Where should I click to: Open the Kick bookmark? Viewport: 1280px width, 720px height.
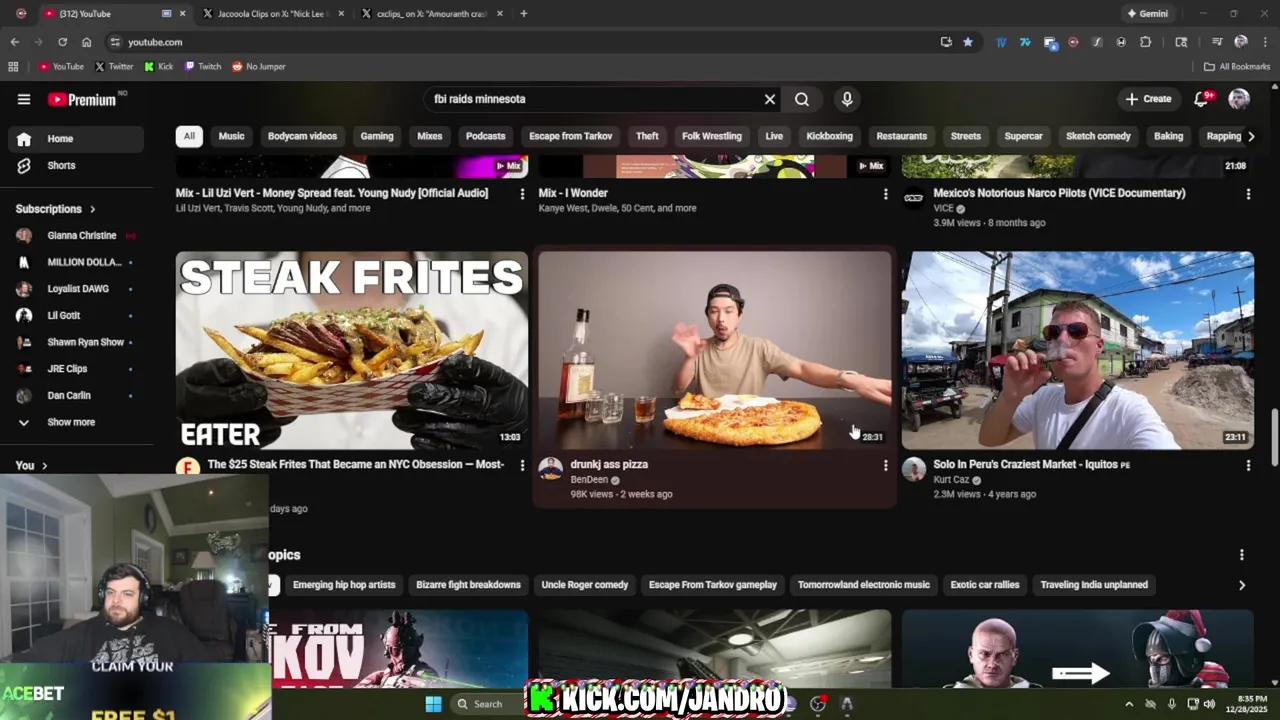click(x=158, y=66)
